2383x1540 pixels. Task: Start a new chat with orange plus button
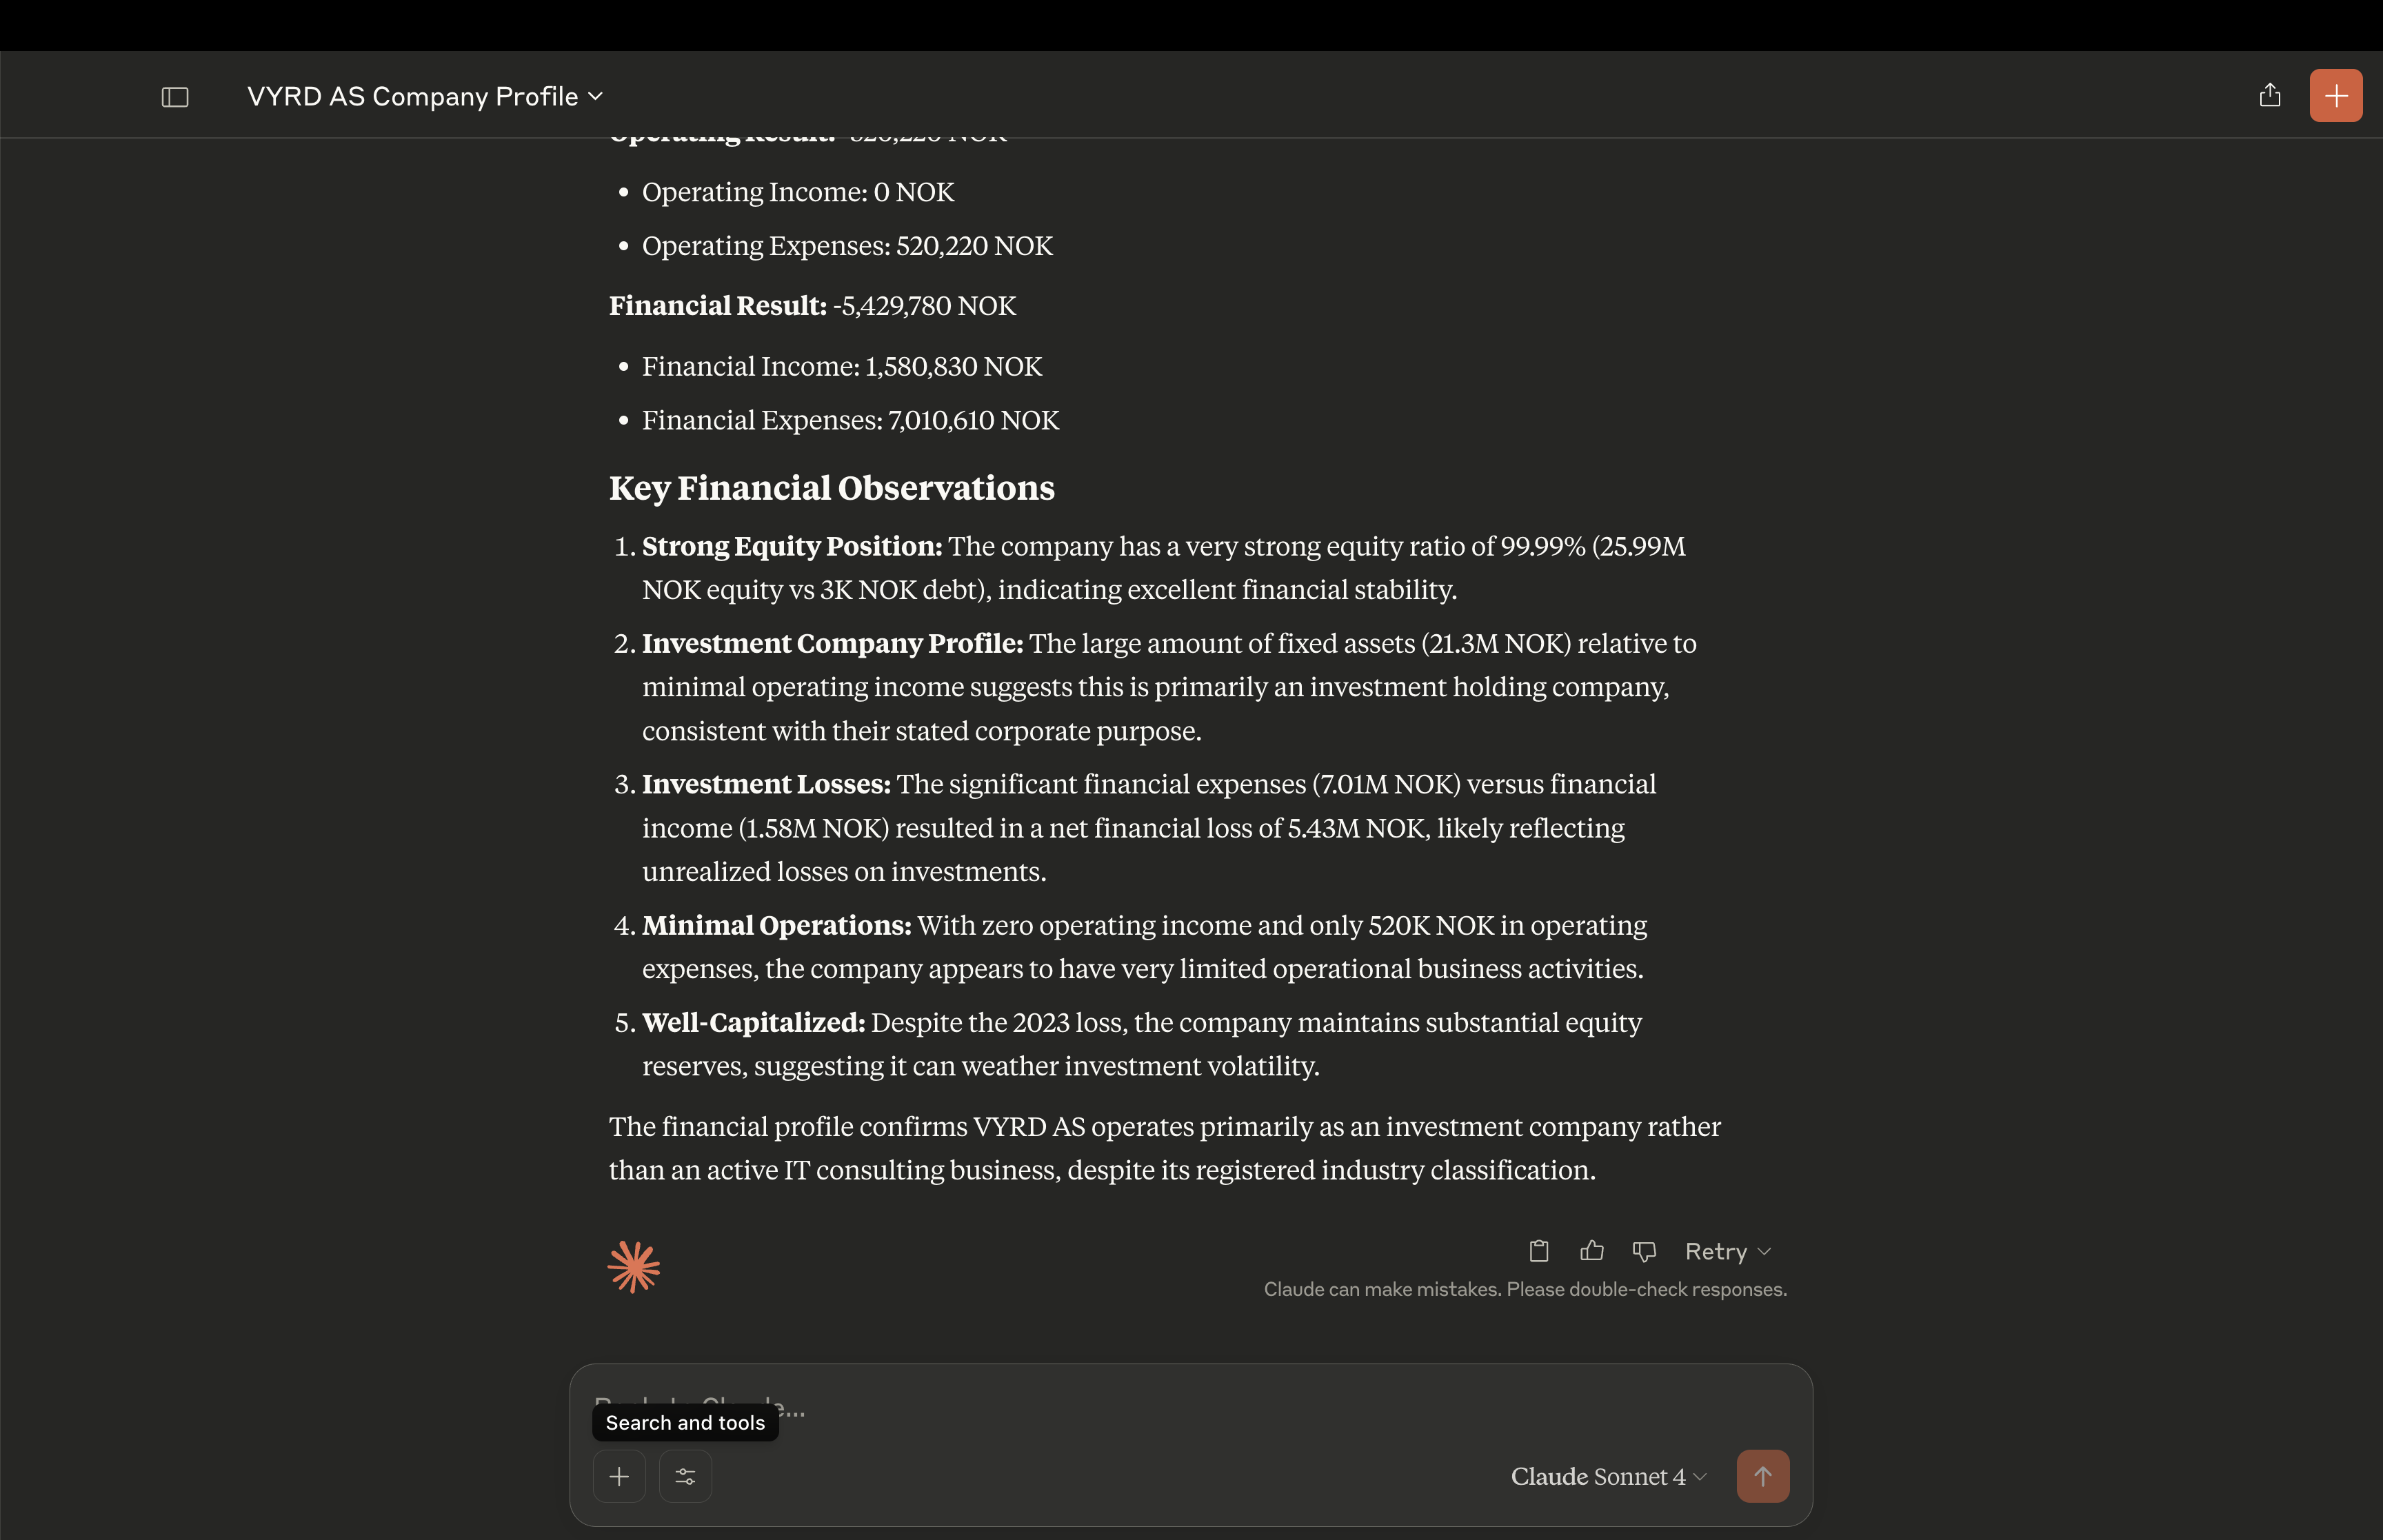2335,96
